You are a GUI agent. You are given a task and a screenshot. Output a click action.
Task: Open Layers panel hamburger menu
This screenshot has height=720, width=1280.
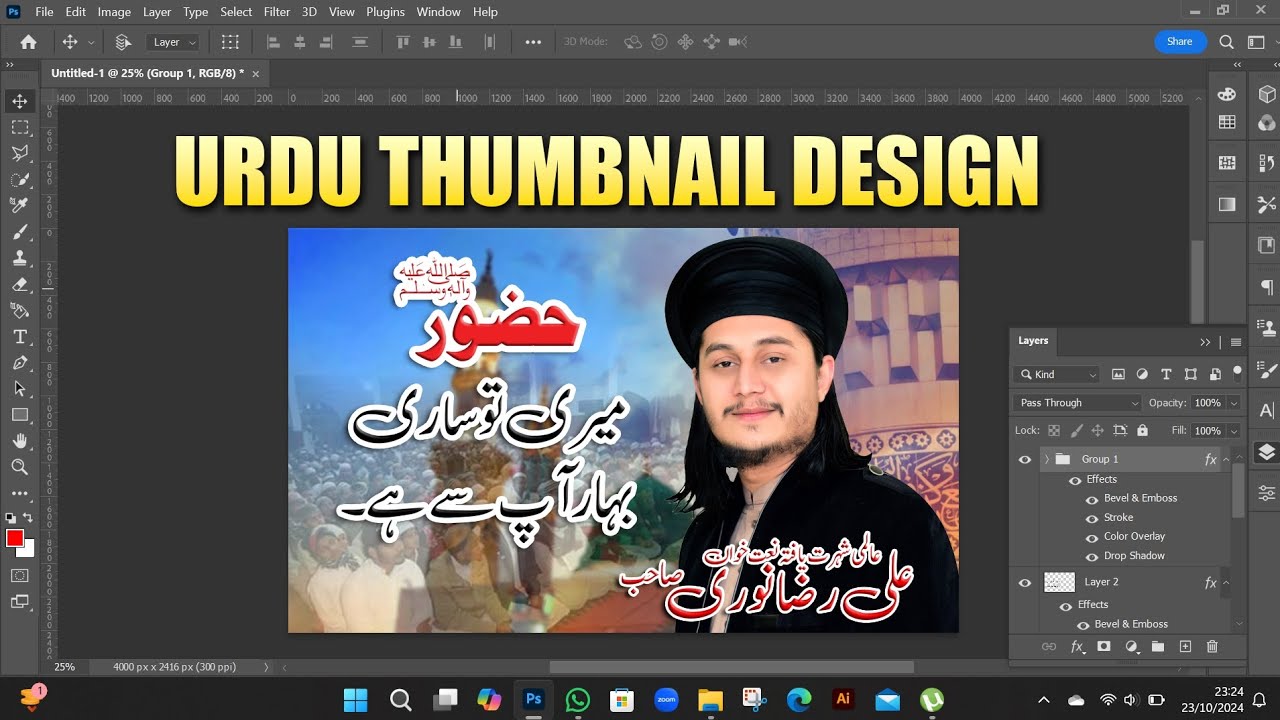click(1236, 342)
